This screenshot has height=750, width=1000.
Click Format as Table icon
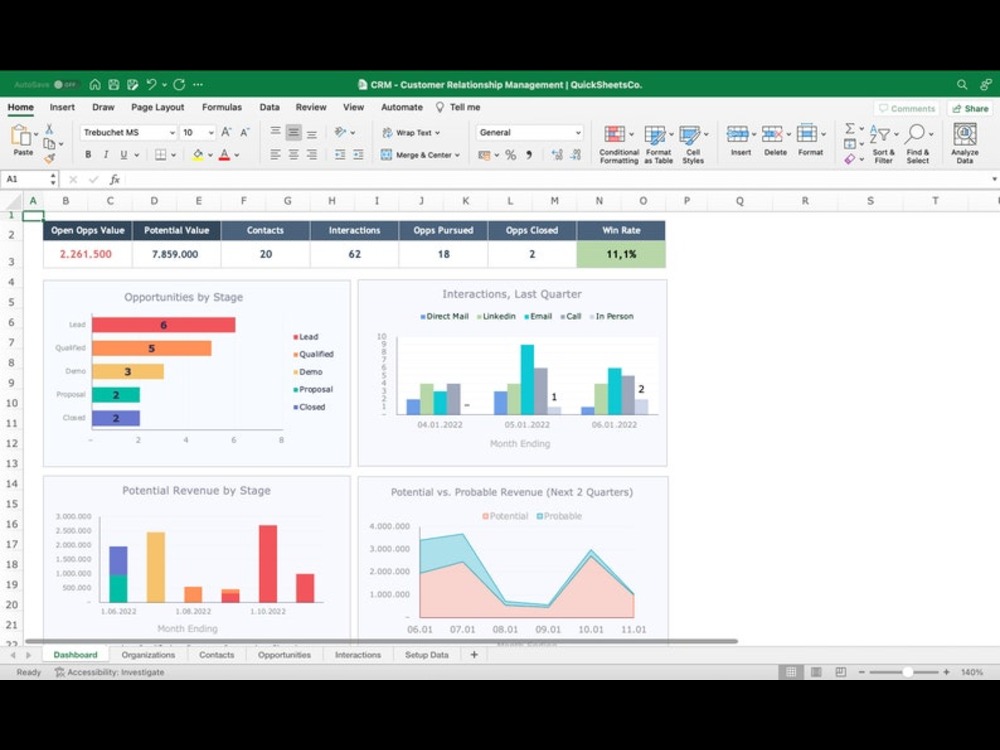coord(654,135)
